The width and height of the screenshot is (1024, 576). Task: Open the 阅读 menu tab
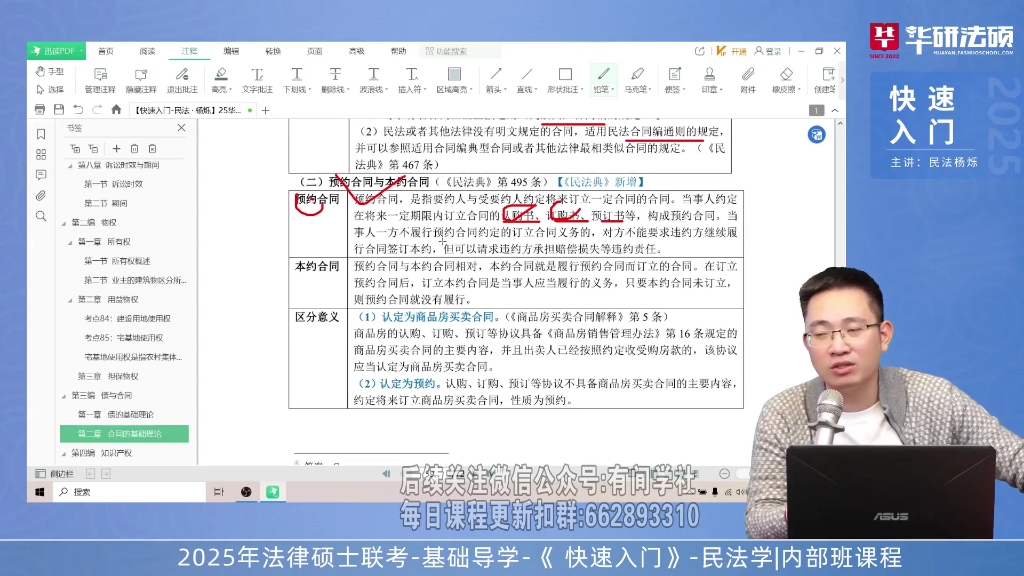[148, 51]
